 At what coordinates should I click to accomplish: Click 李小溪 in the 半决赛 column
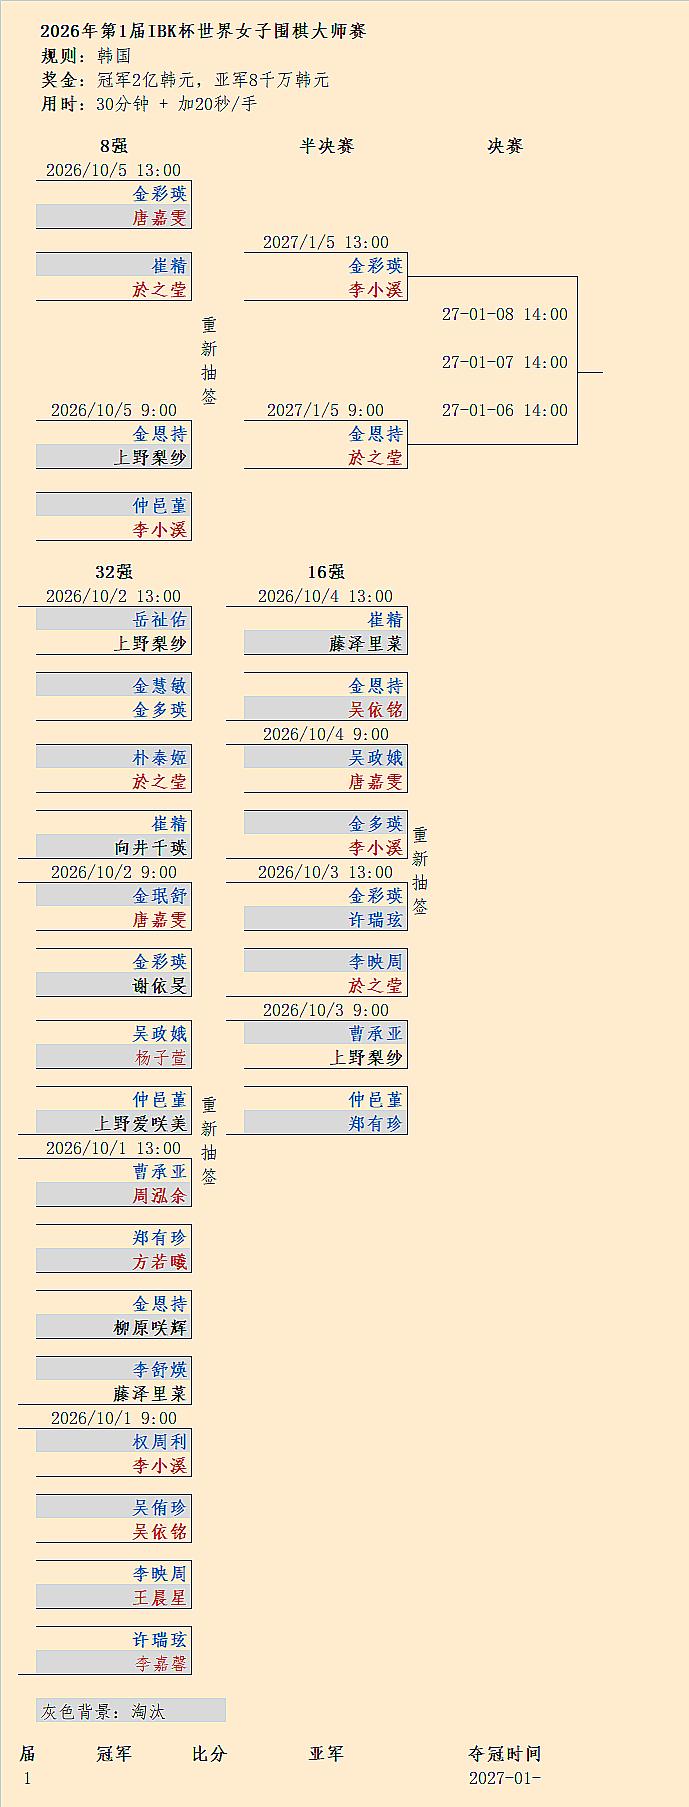click(376, 290)
